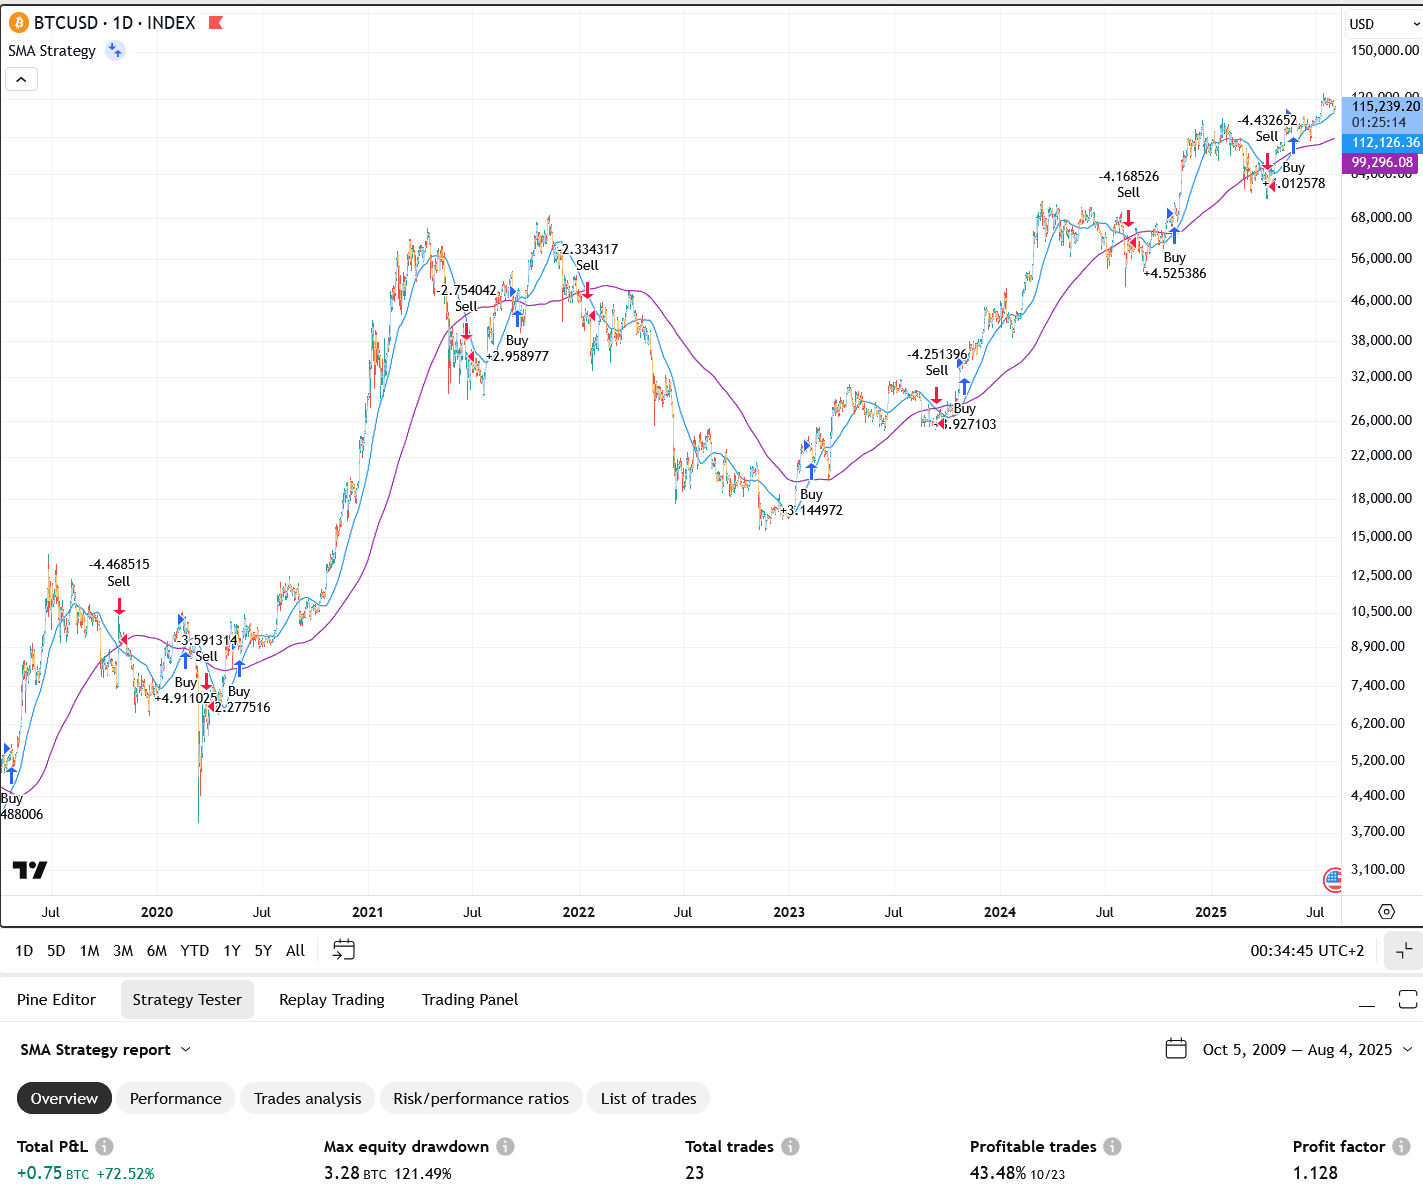
Task: Select the List of trades tab
Action: (648, 1098)
